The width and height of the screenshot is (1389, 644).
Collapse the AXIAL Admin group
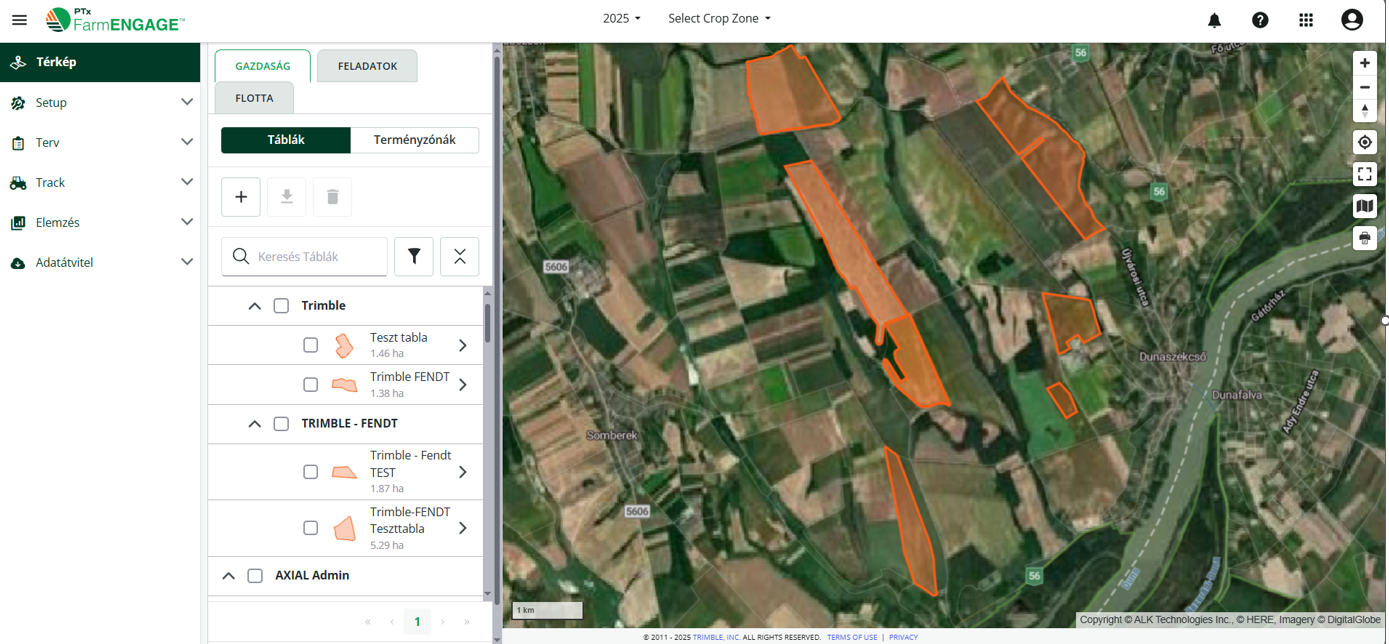(229, 576)
